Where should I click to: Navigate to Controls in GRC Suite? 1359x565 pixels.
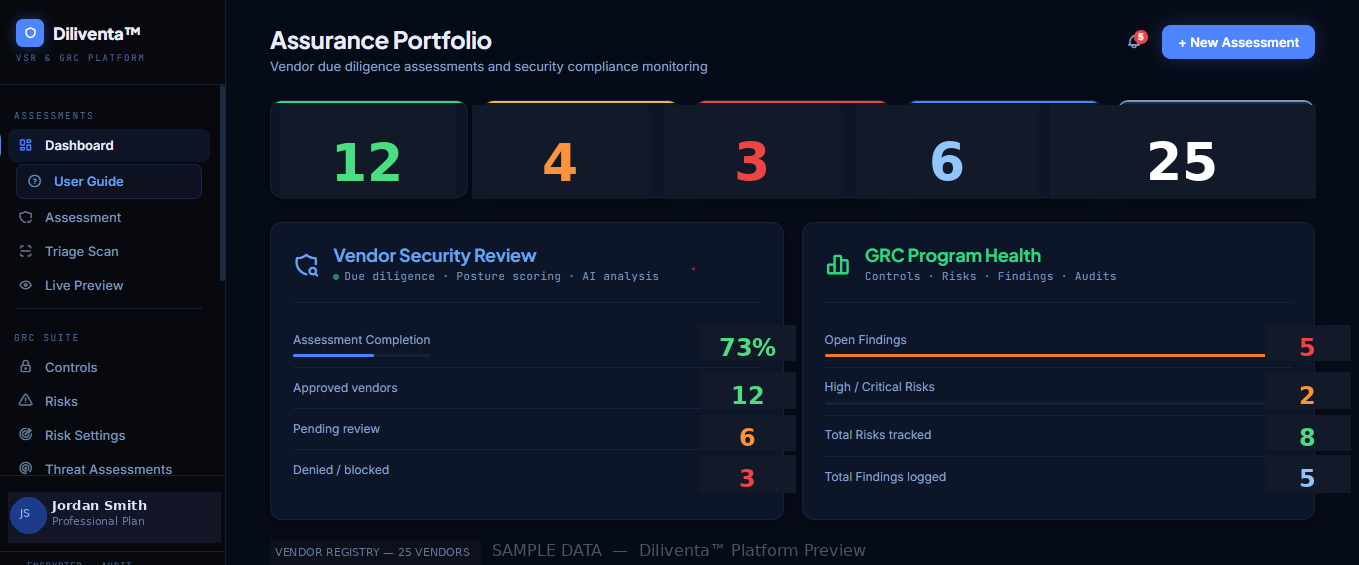tap(109, 367)
